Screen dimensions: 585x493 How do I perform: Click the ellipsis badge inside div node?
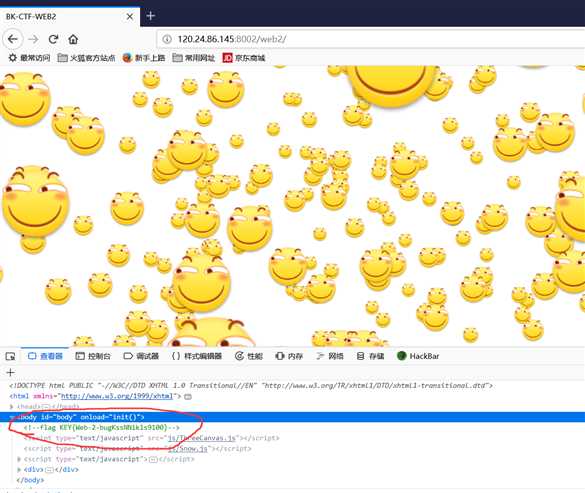tap(49, 469)
